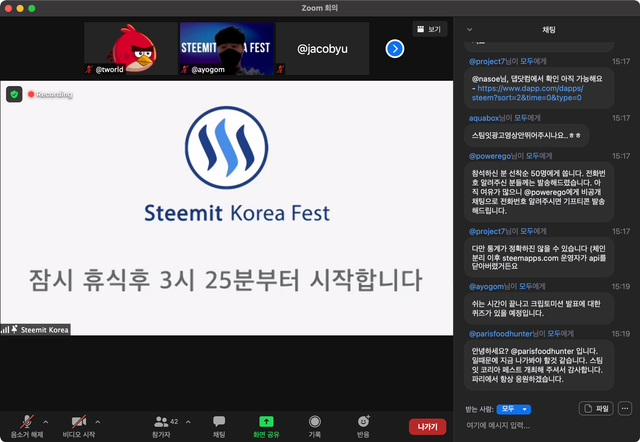The height and width of the screenshot is (442, 640).
Task: Click the macOS green fullscreen window button
Action: tap(32, 8)
